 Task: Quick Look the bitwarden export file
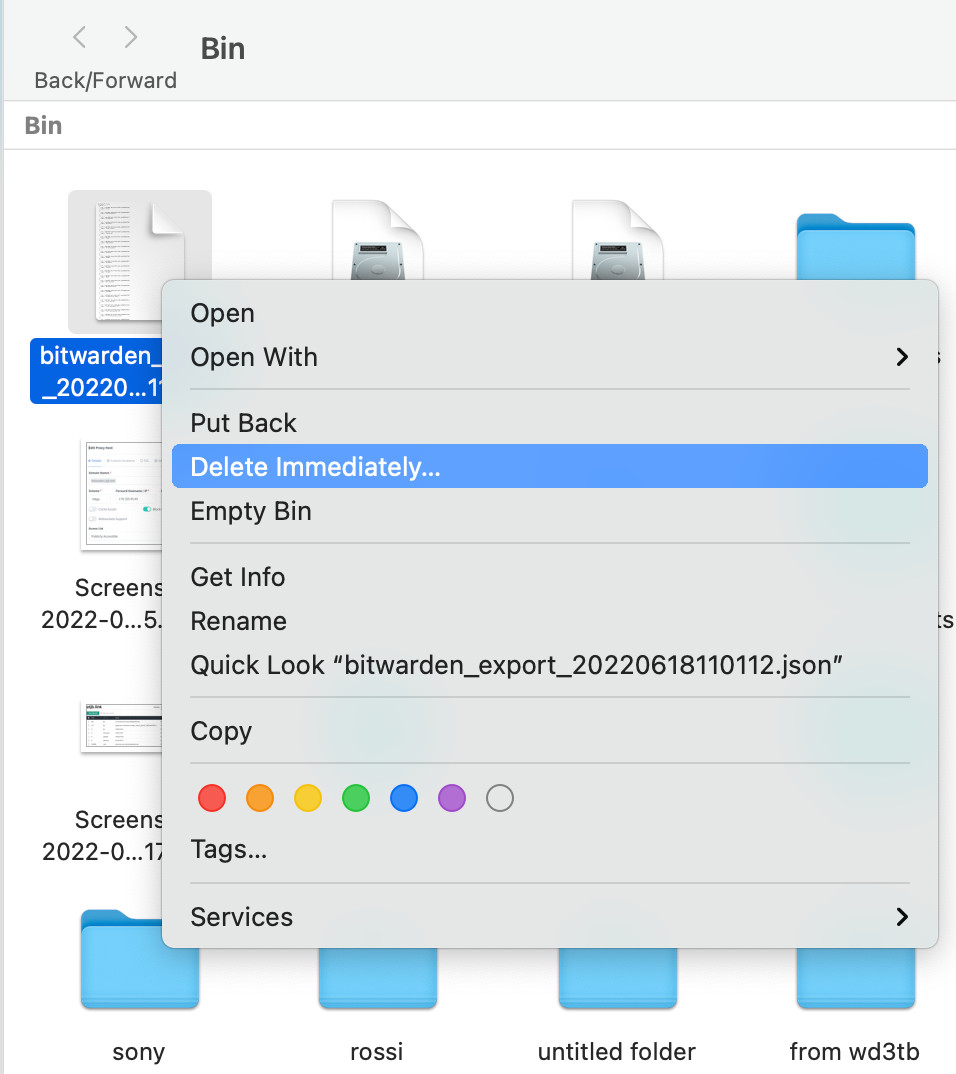click(x=516, y=665)
